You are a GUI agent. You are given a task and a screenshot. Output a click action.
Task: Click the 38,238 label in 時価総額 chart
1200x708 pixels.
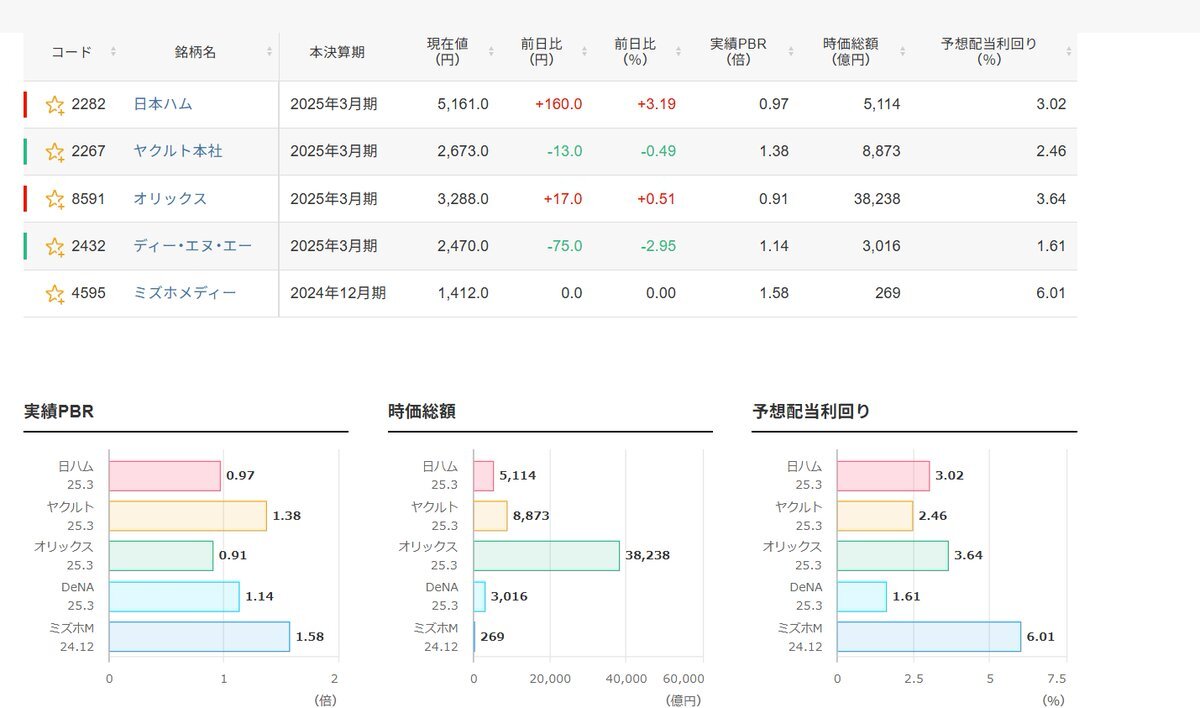pos(648,556)
